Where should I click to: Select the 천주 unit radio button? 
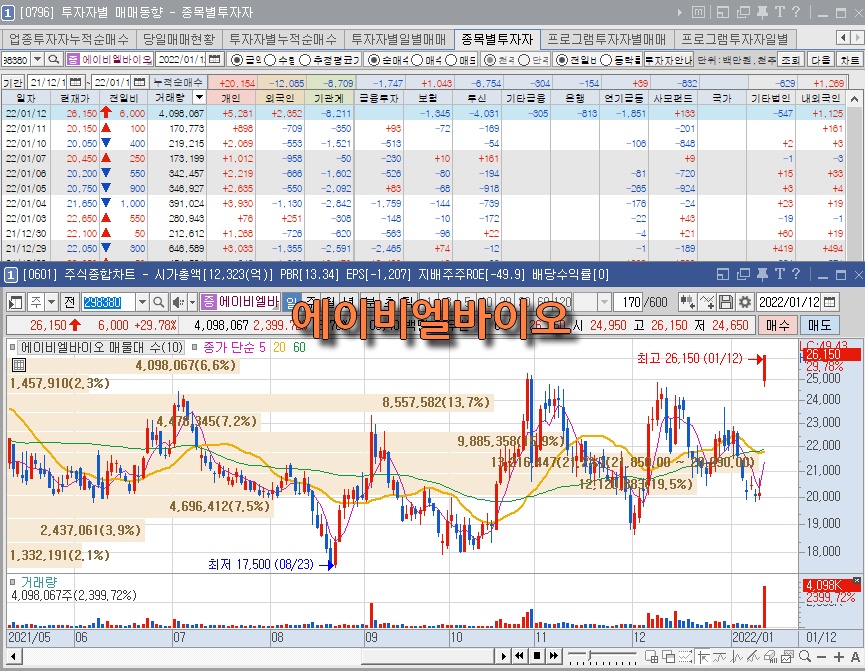coord(490,60)
